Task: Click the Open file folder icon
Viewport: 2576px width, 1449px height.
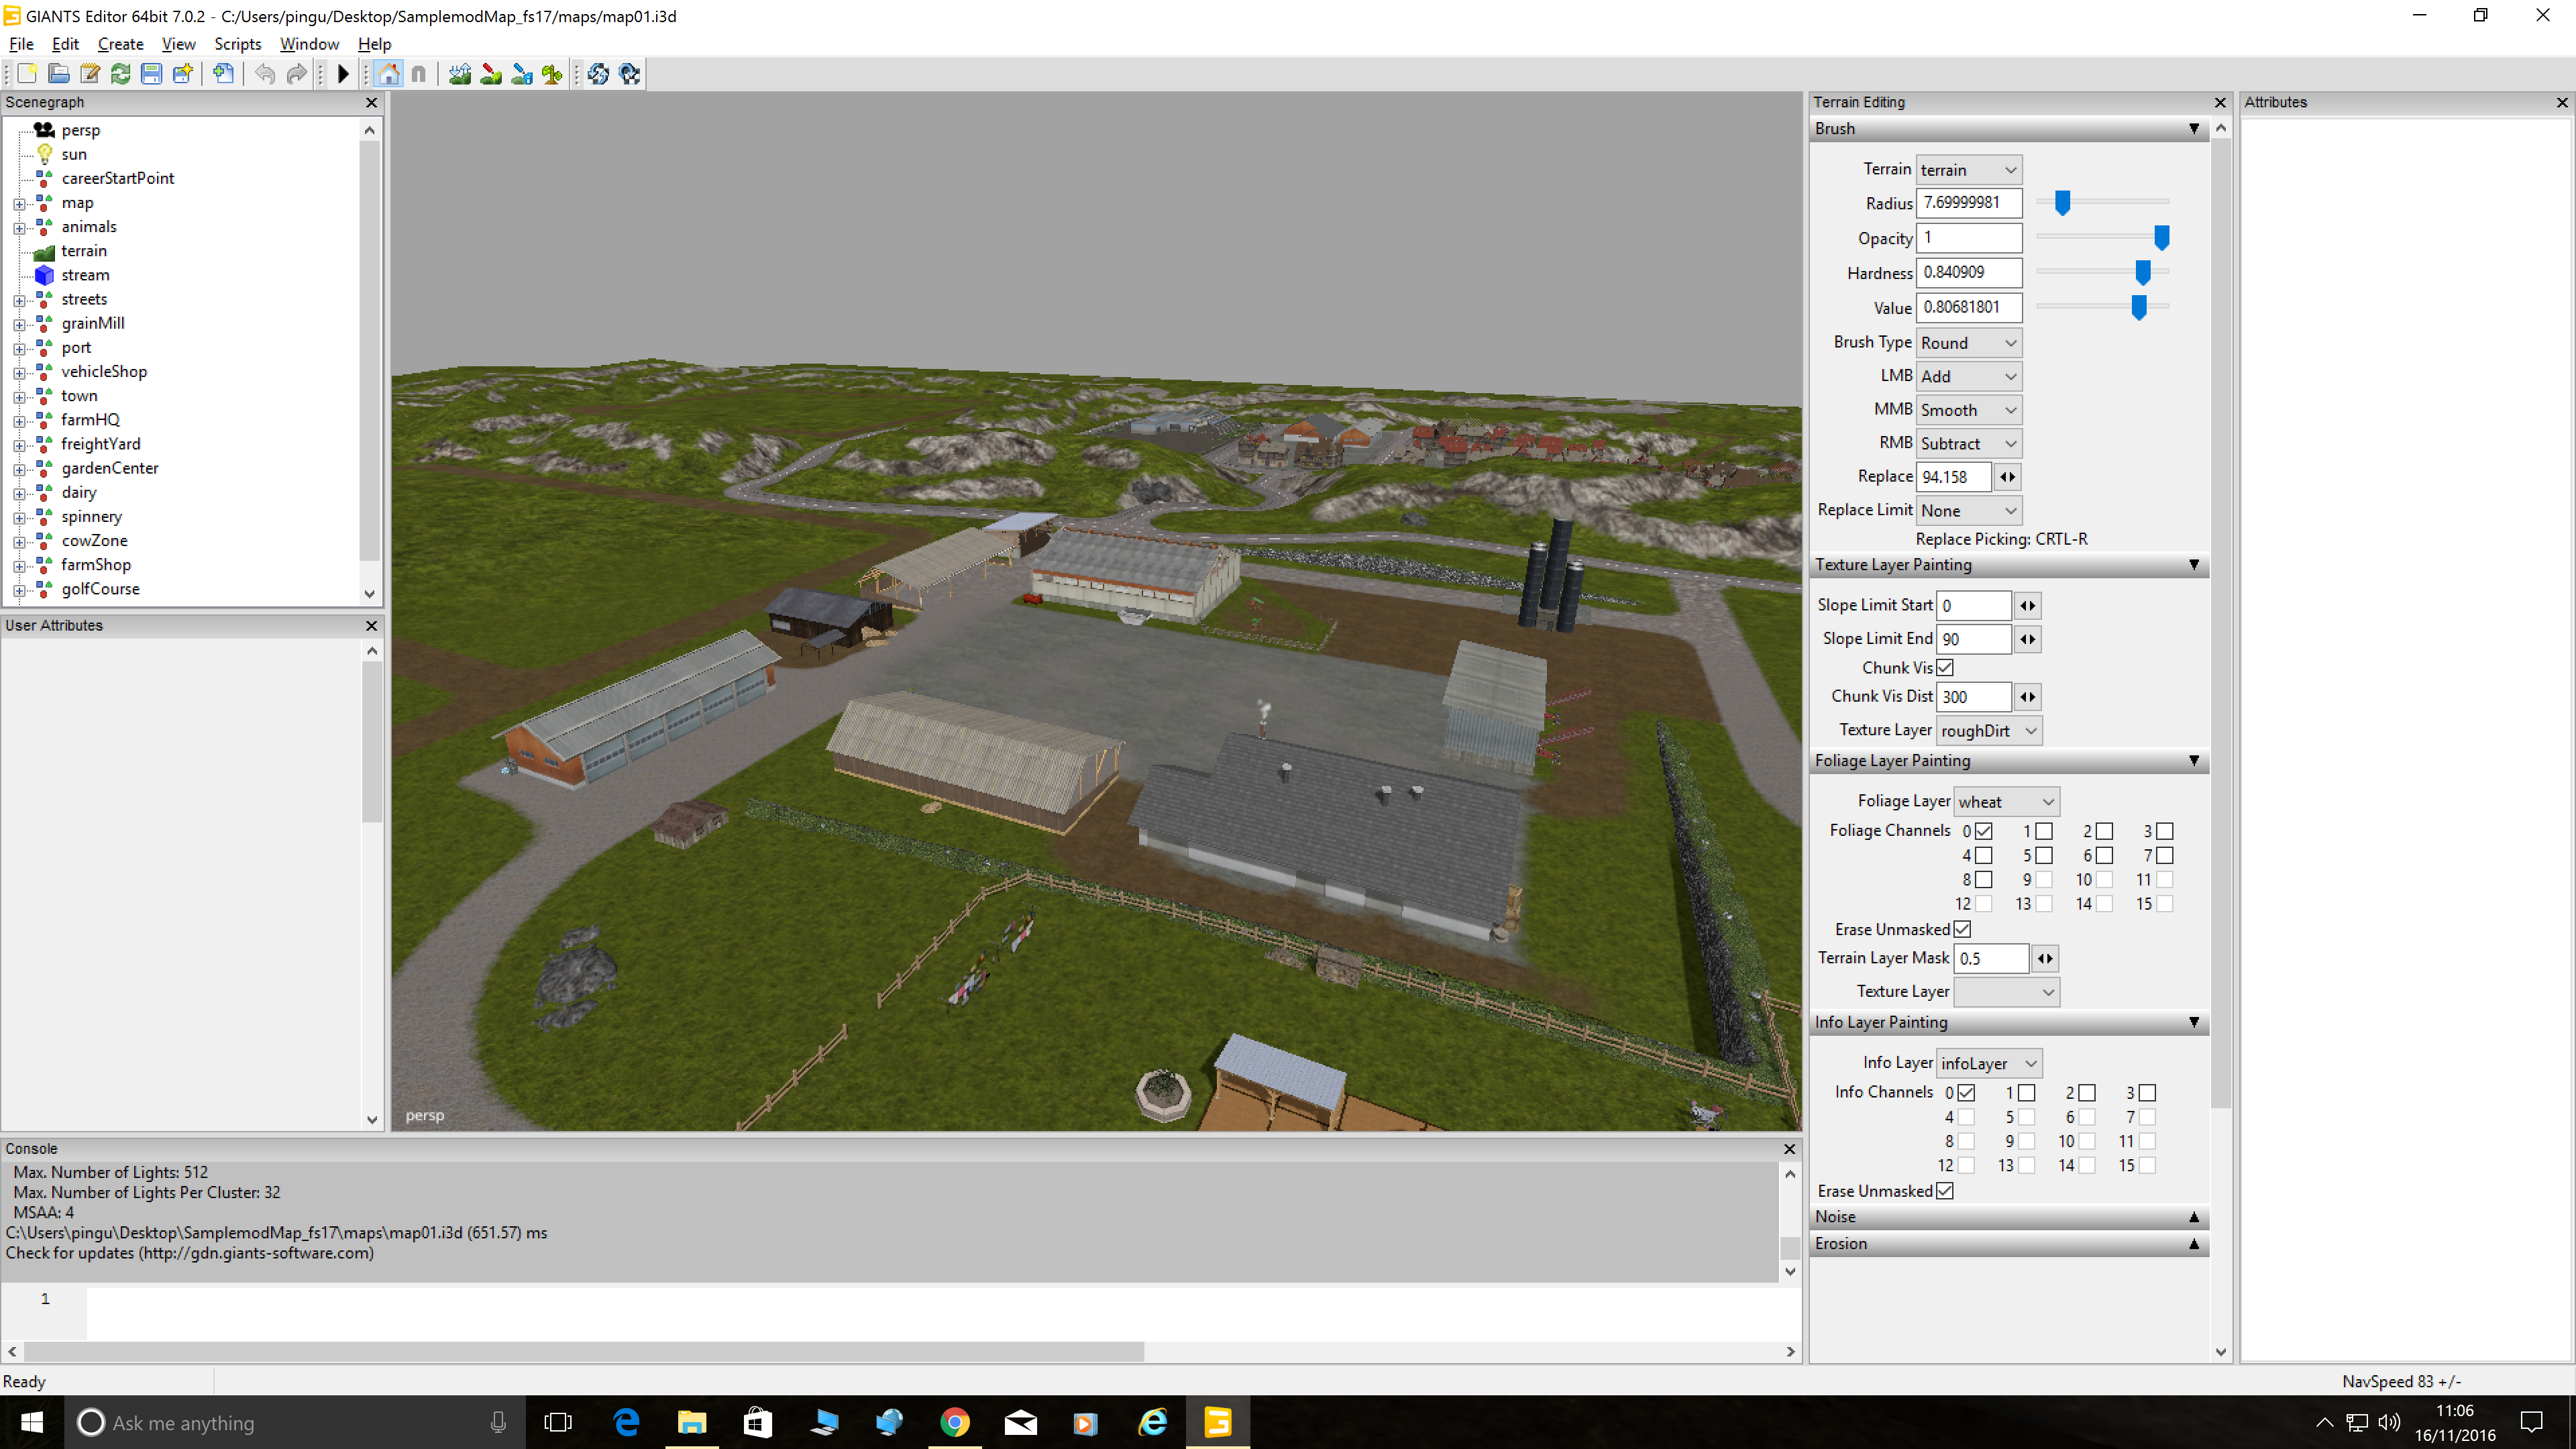Action: pyautogui.click(x=59, y=74)
